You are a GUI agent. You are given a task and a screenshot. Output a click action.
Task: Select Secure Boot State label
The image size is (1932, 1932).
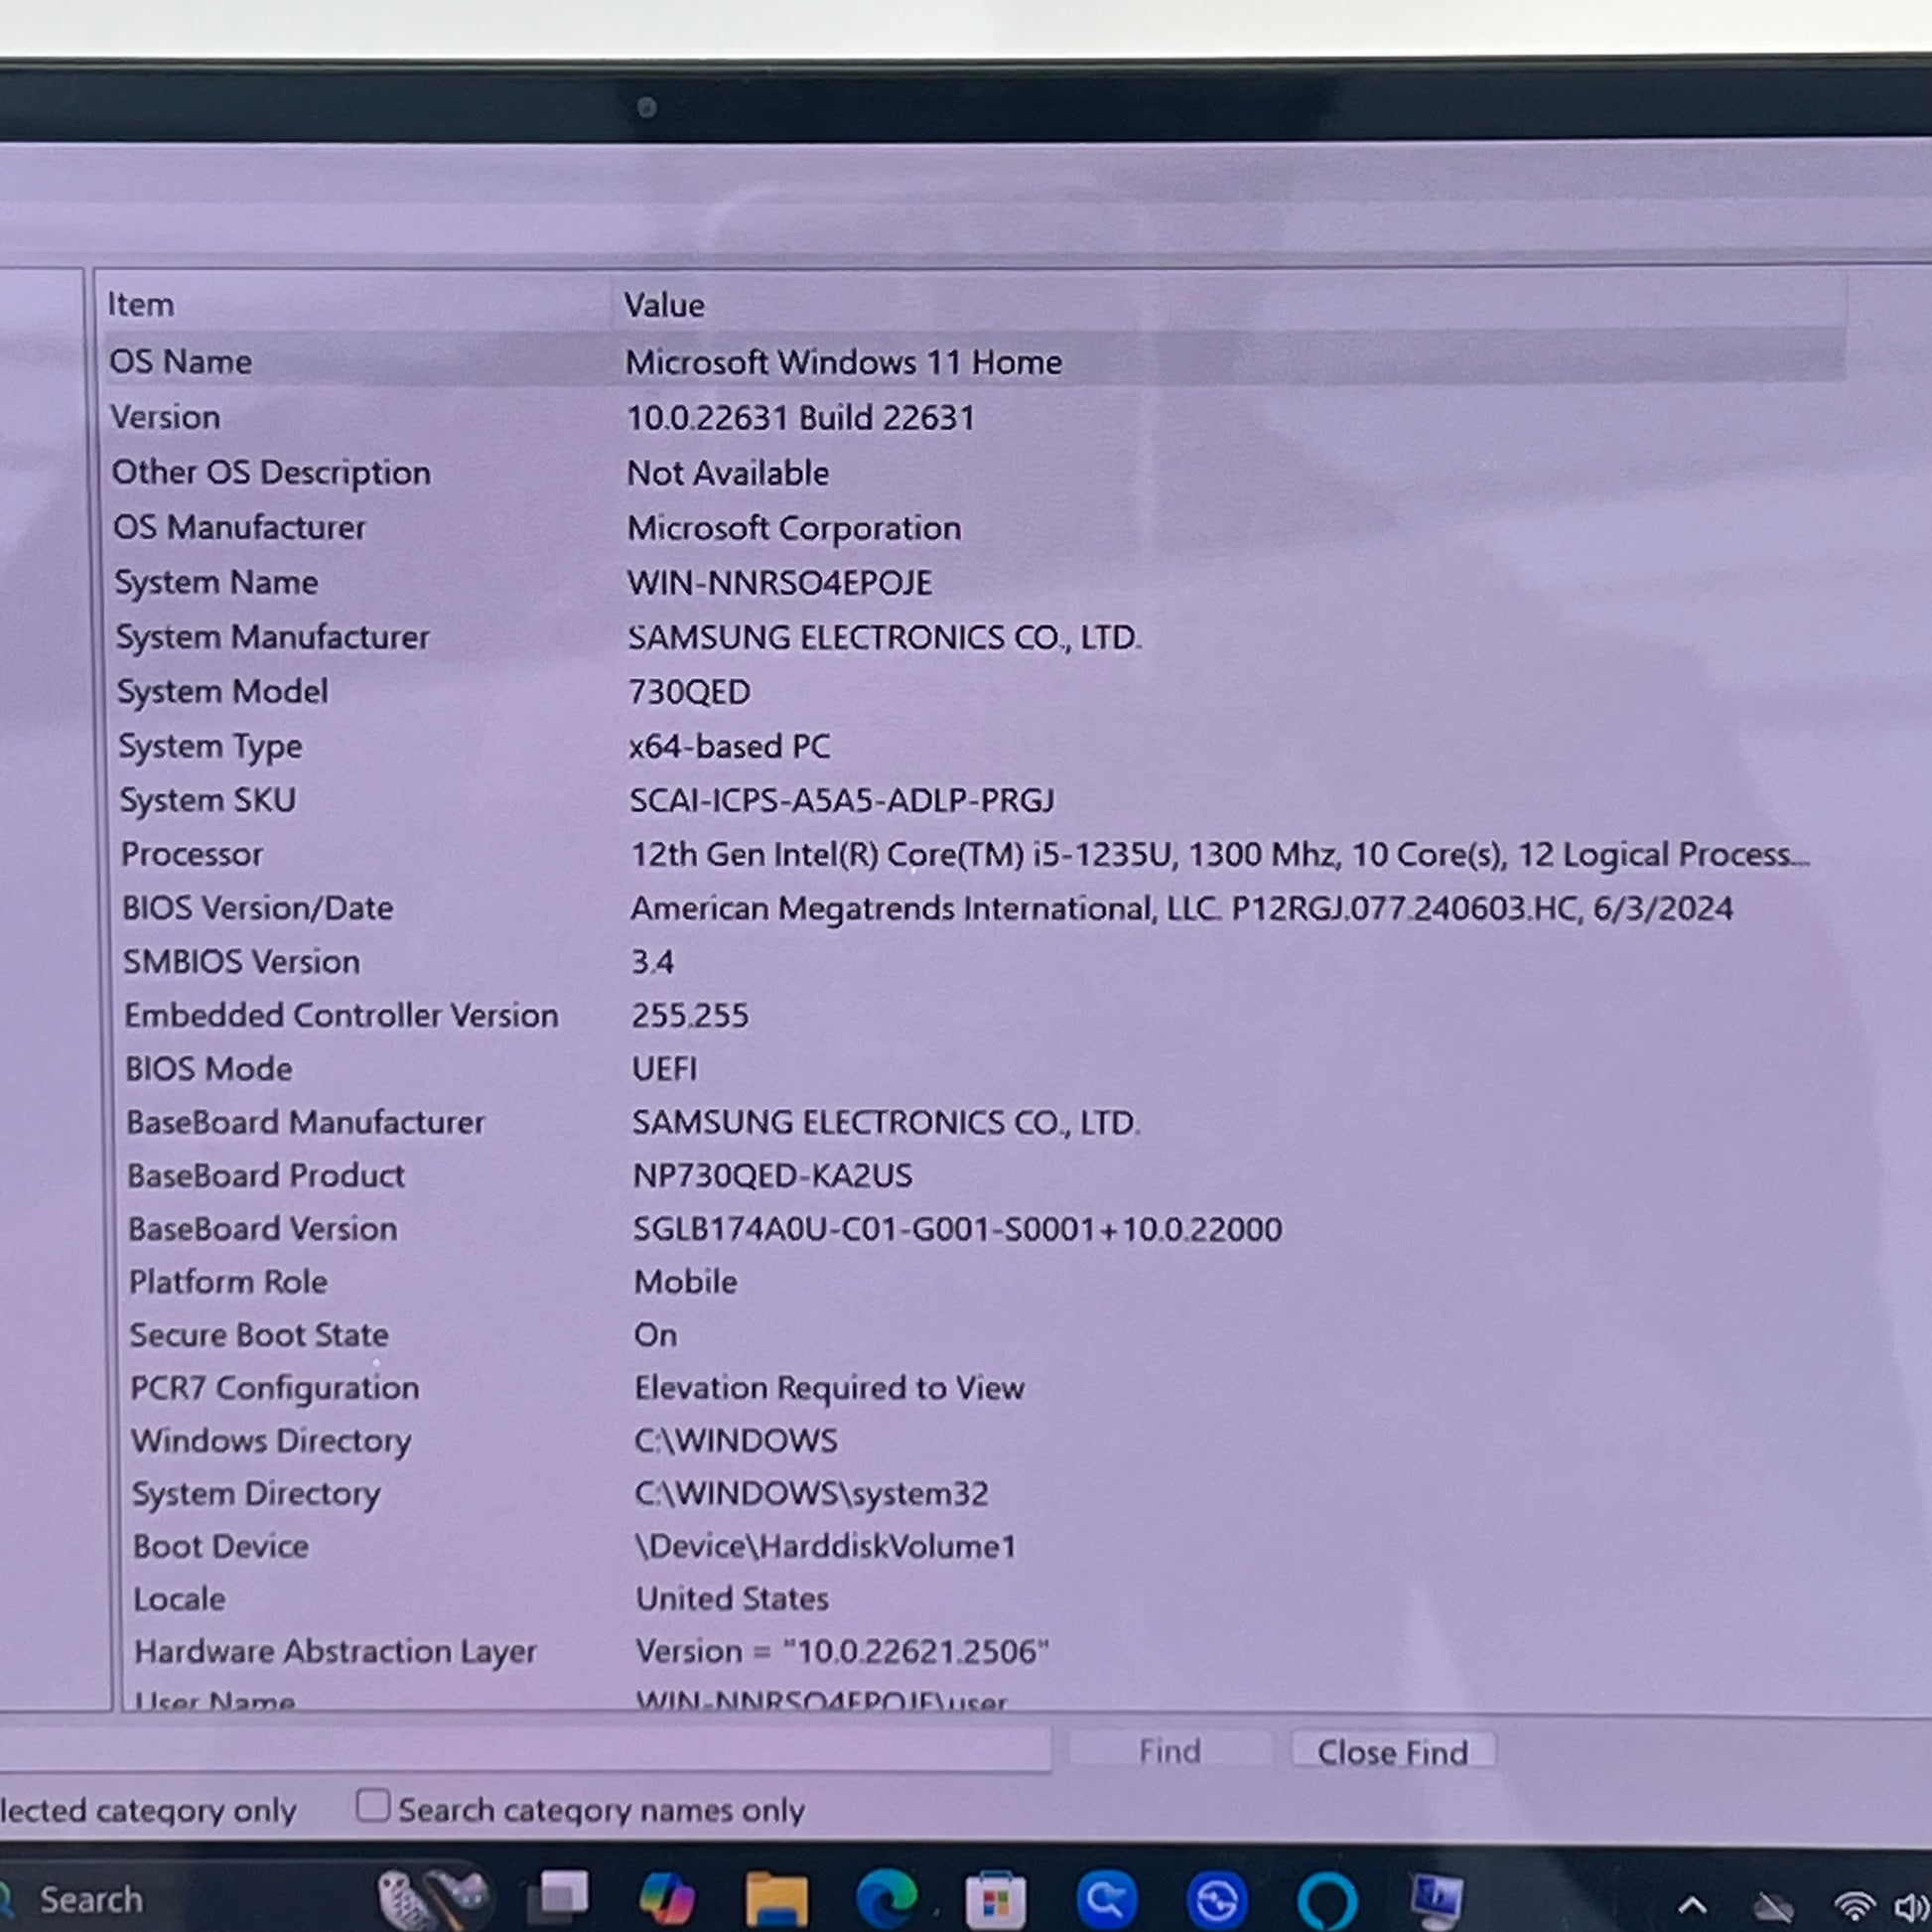[259, 1335]
